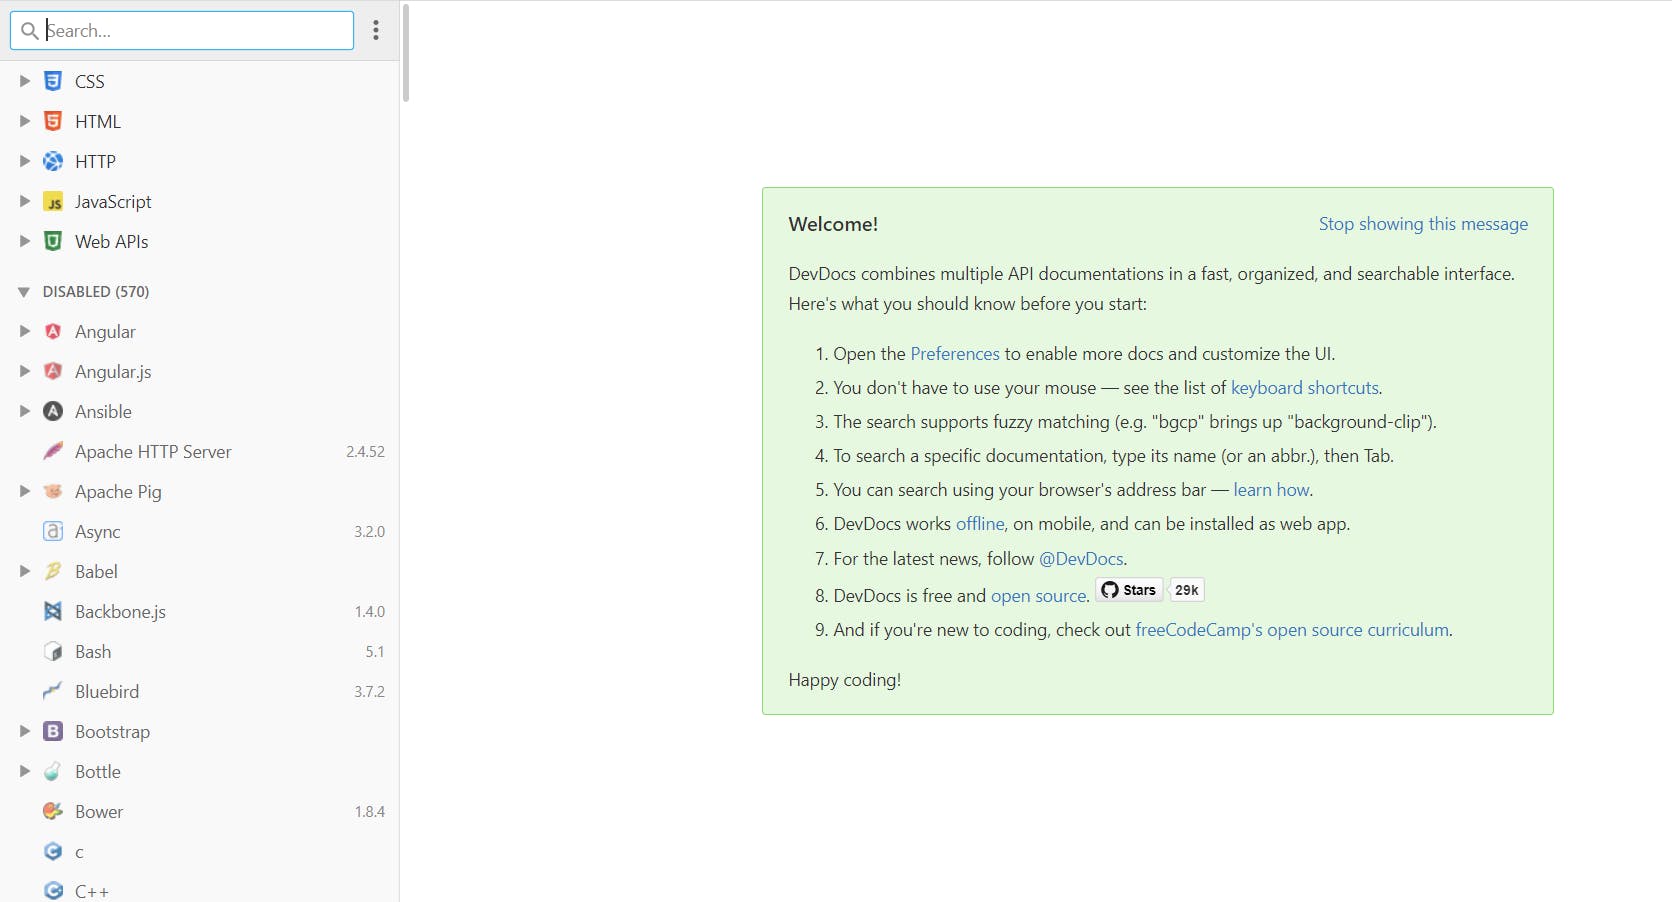Screen dimensions: 1672x902
Task: Click the GitHub Stars badge
Action: [1129, 590]
